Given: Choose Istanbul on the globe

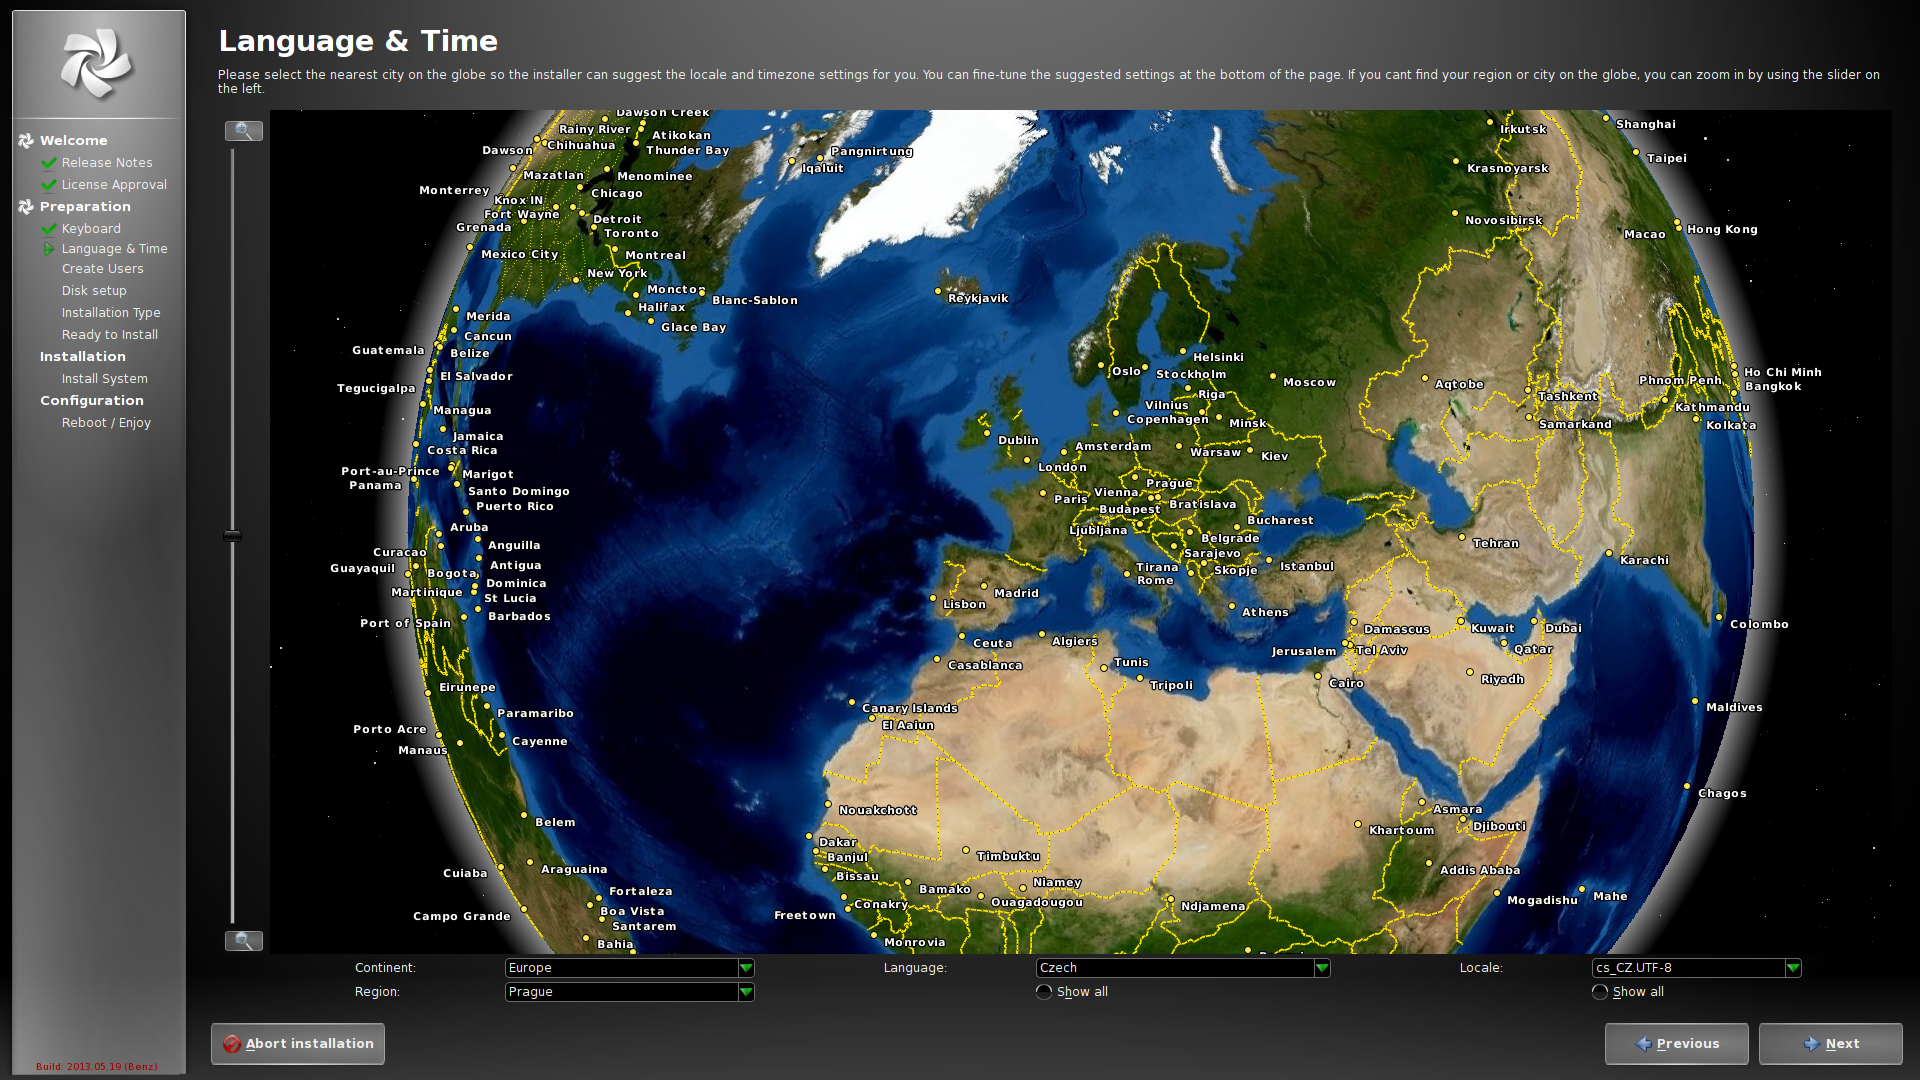Looking at the screenshot, I should (x=1269, y=560).
